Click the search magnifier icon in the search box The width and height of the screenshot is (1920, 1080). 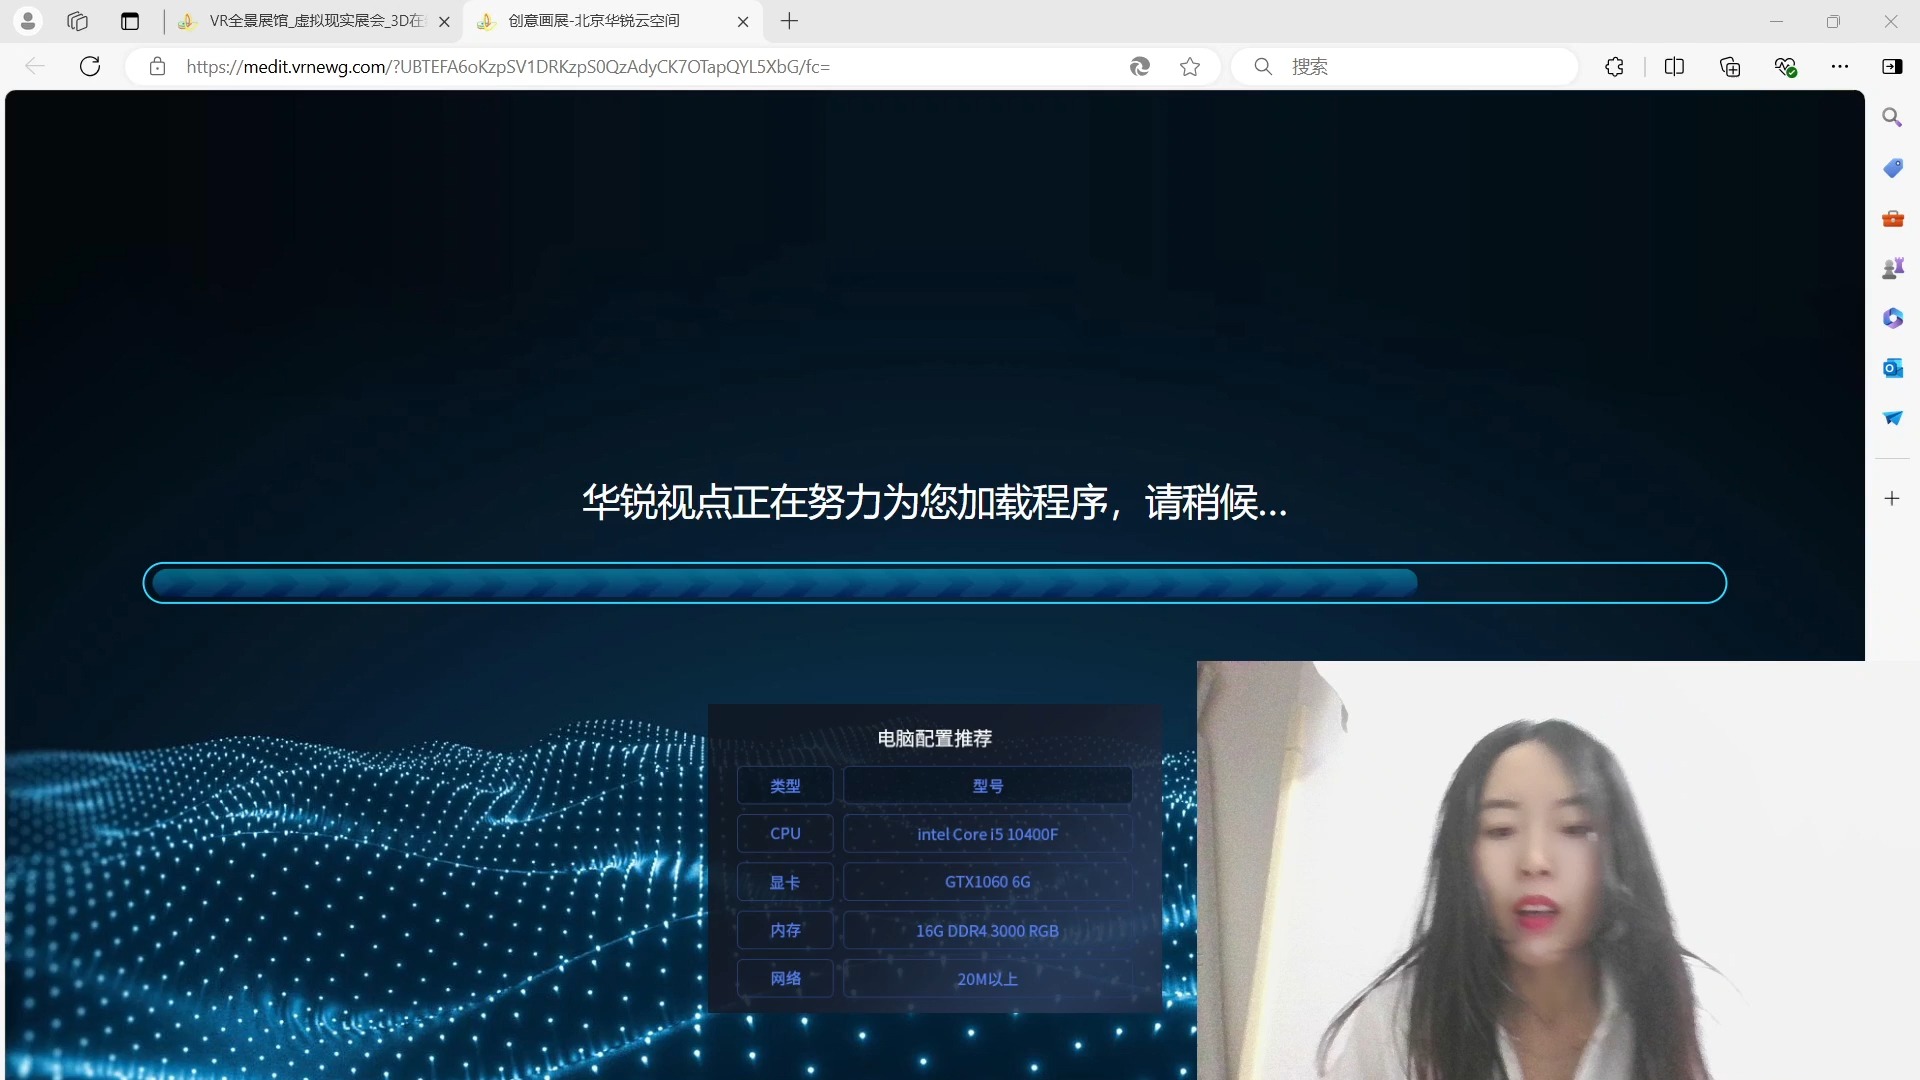(x=1263, y=66)
